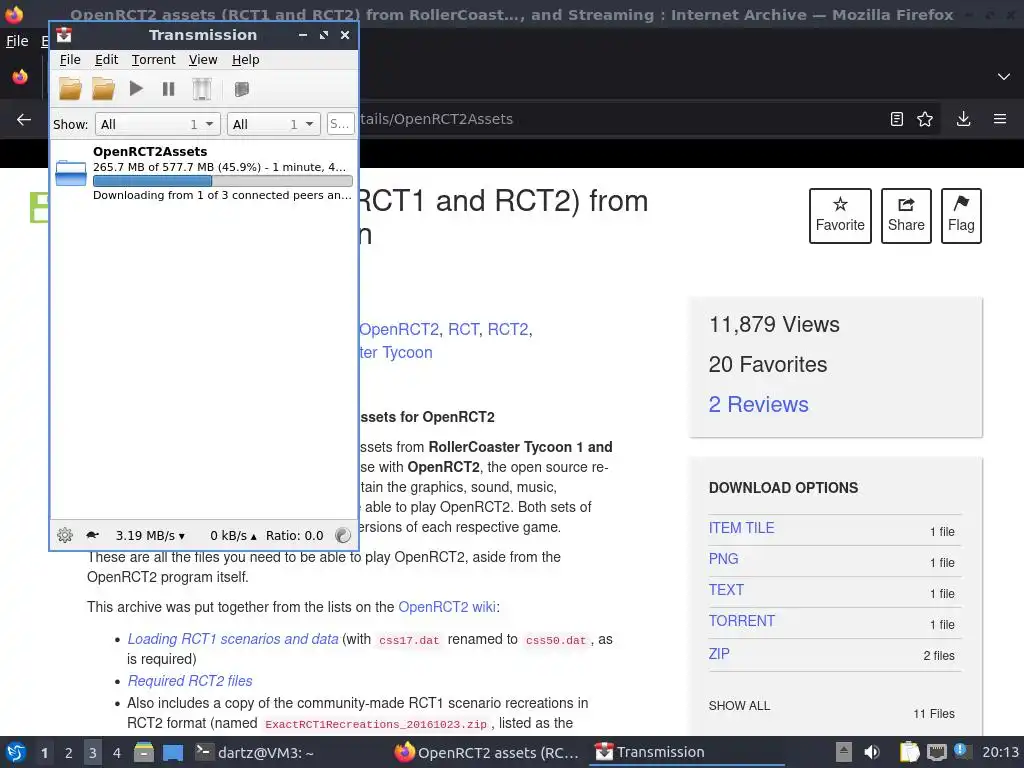Expand Firefox list all tabs chevron
This screenshot has width=1024, height=768.
[1004, 76]
